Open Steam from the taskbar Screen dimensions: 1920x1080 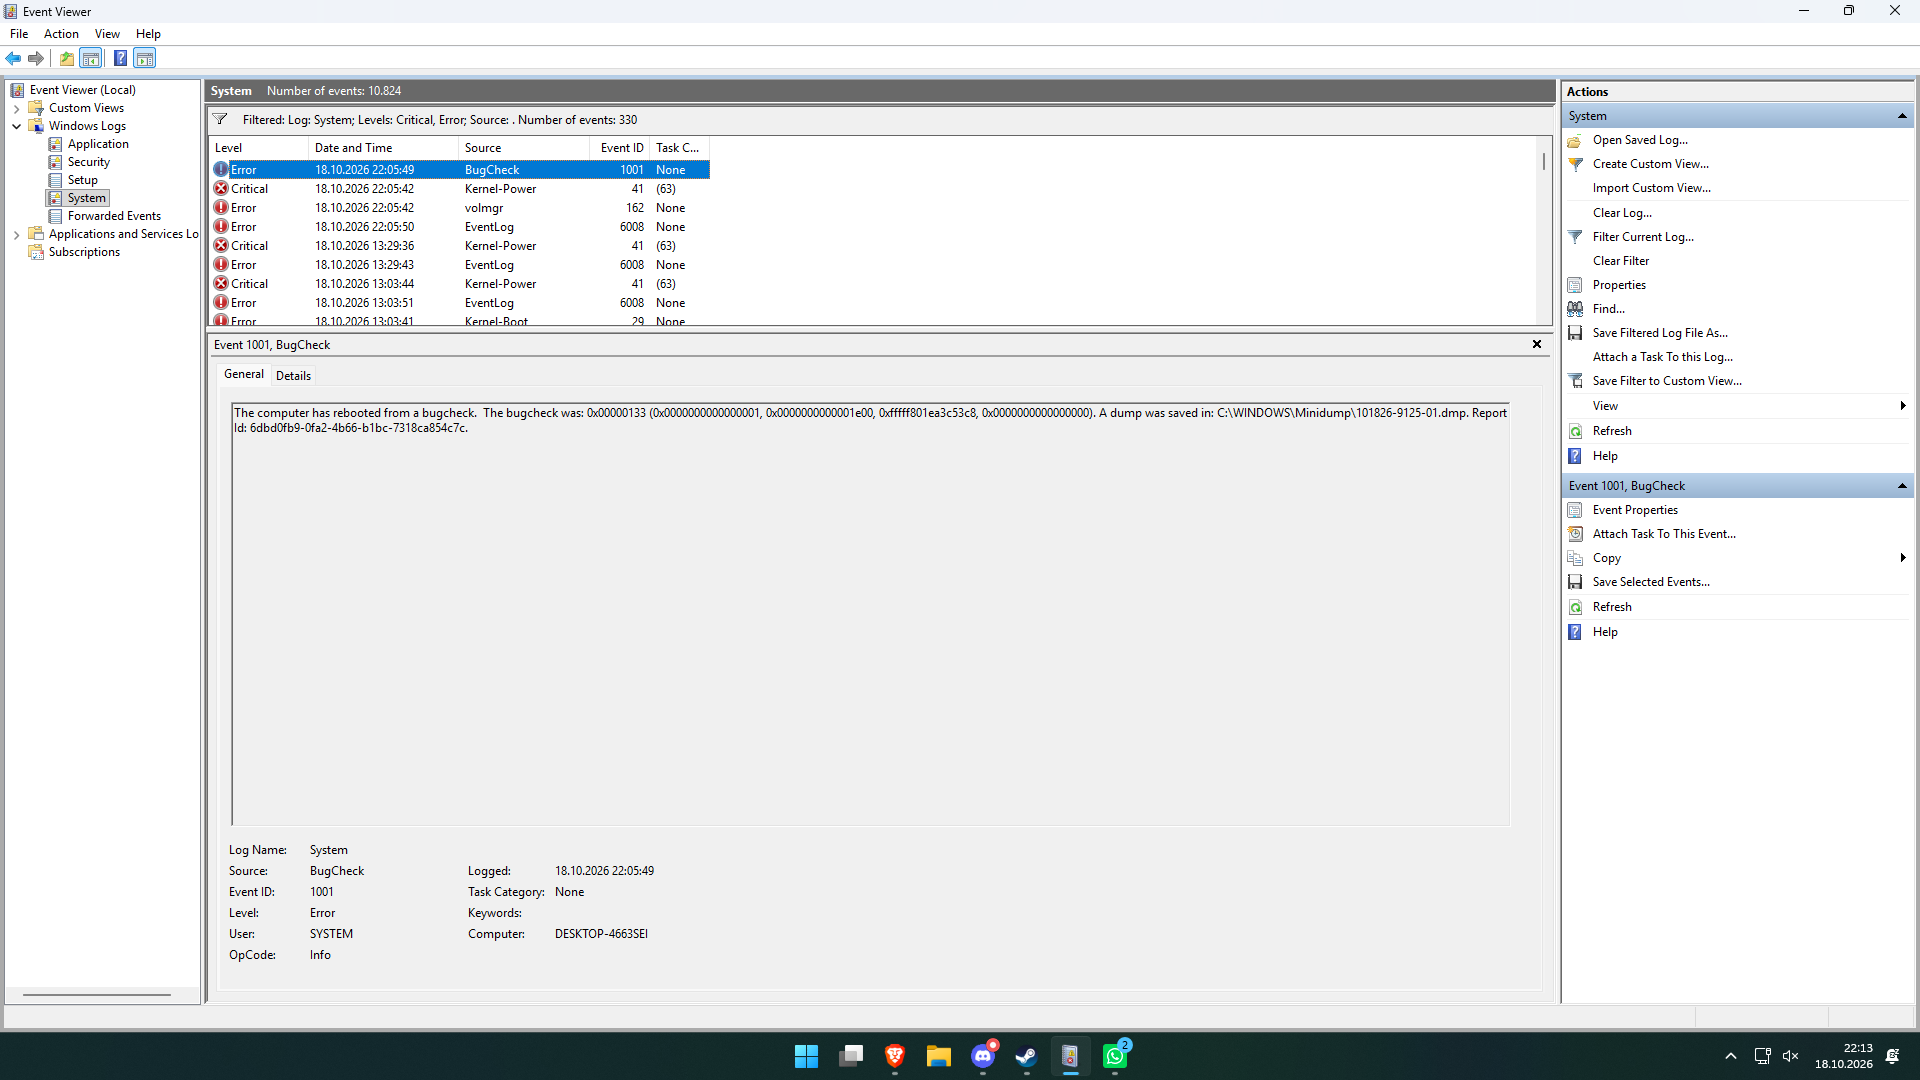1027,1056
